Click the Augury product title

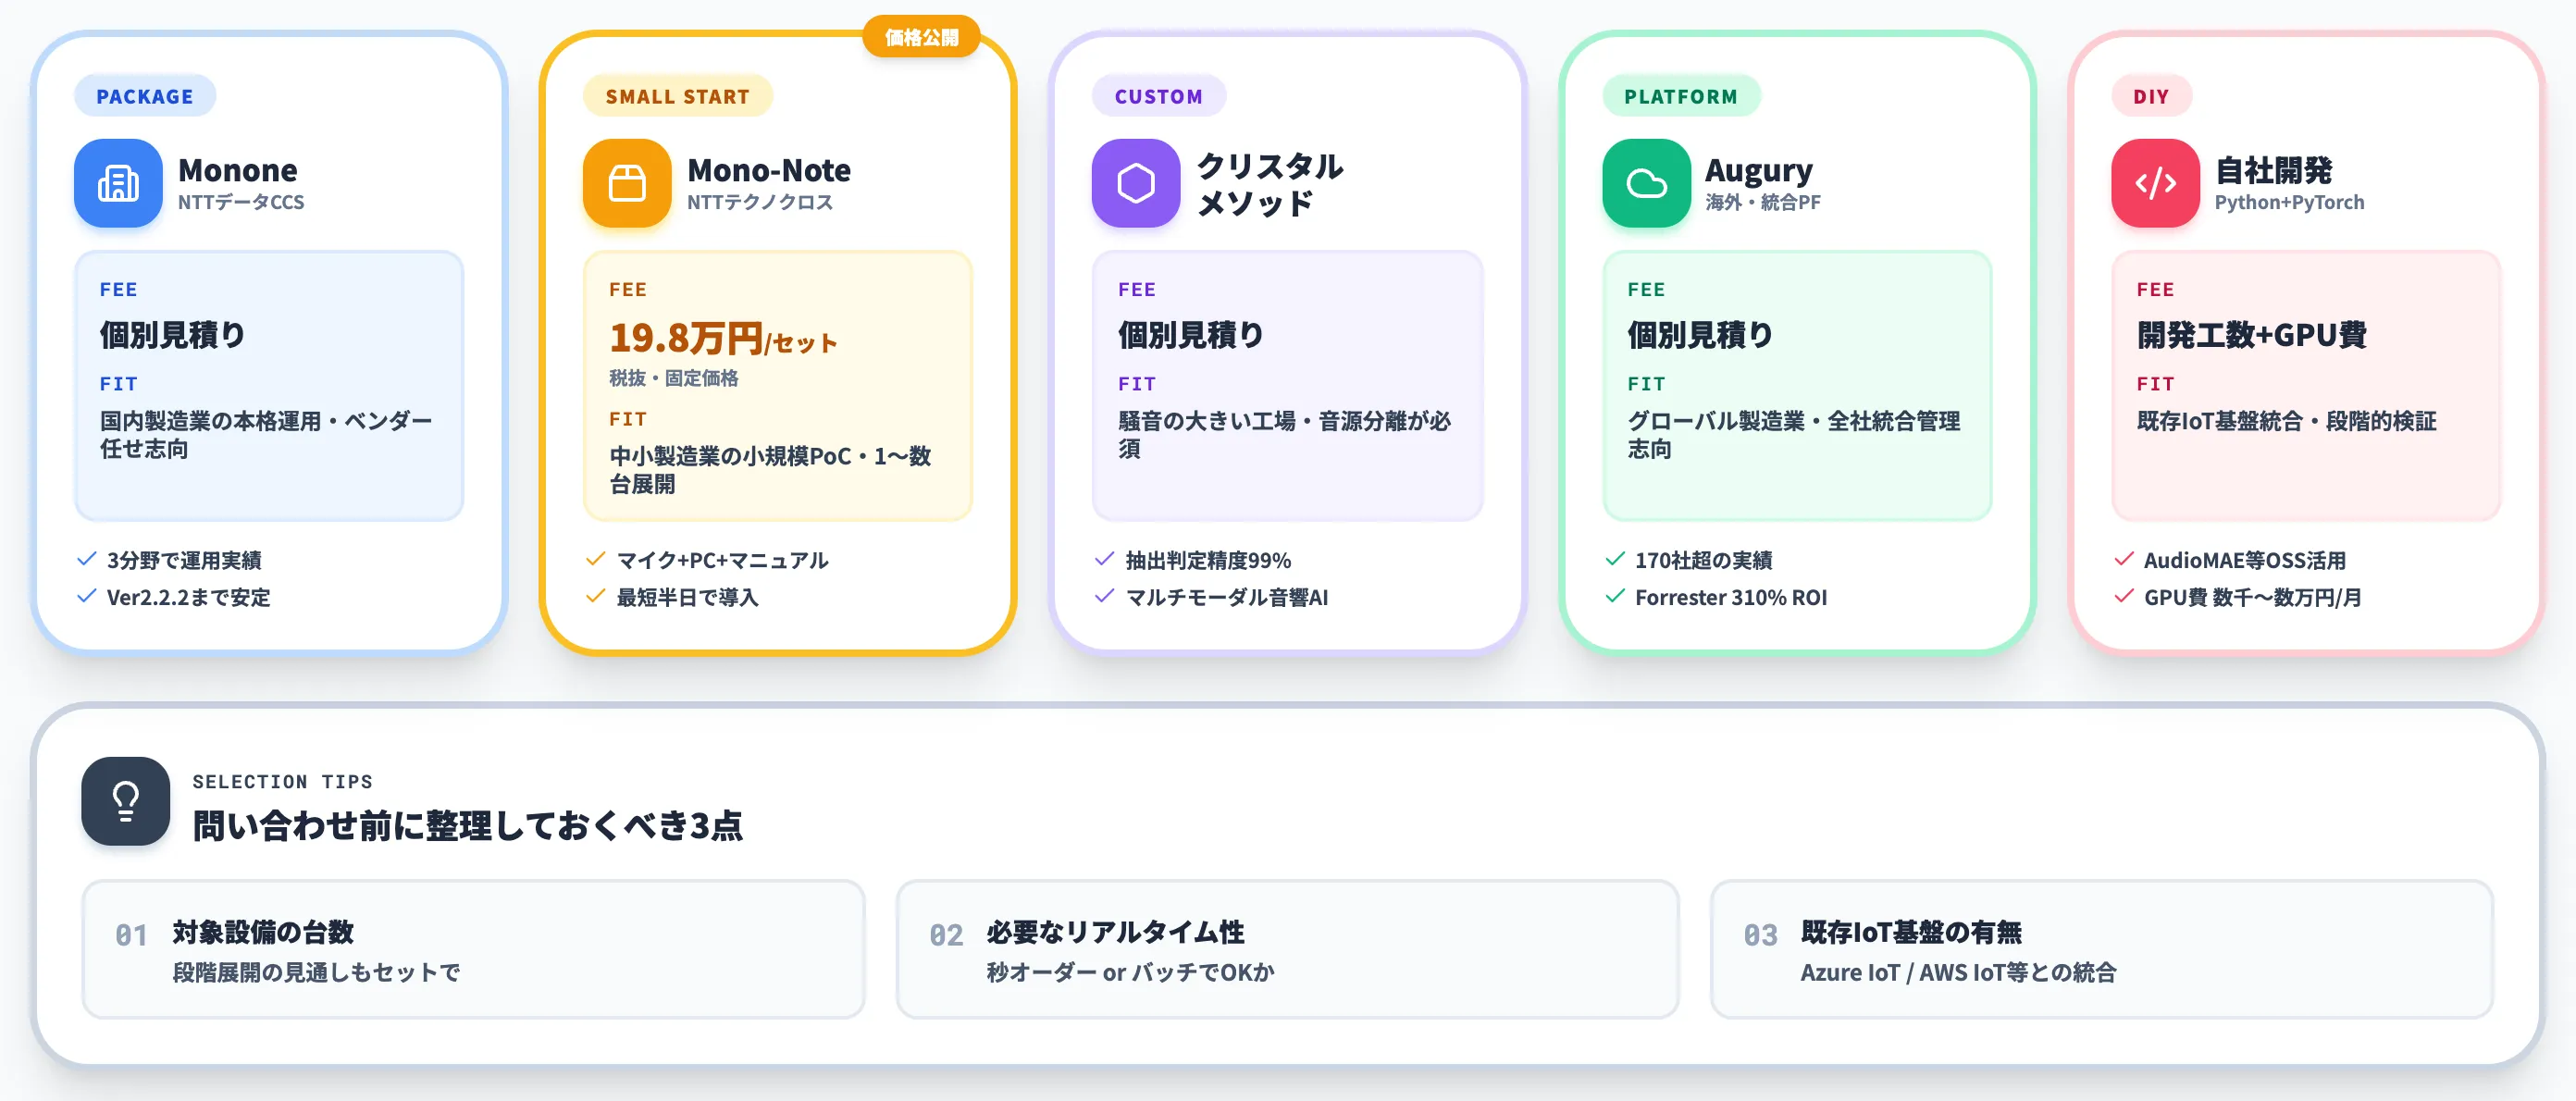tap(1759, 171)
